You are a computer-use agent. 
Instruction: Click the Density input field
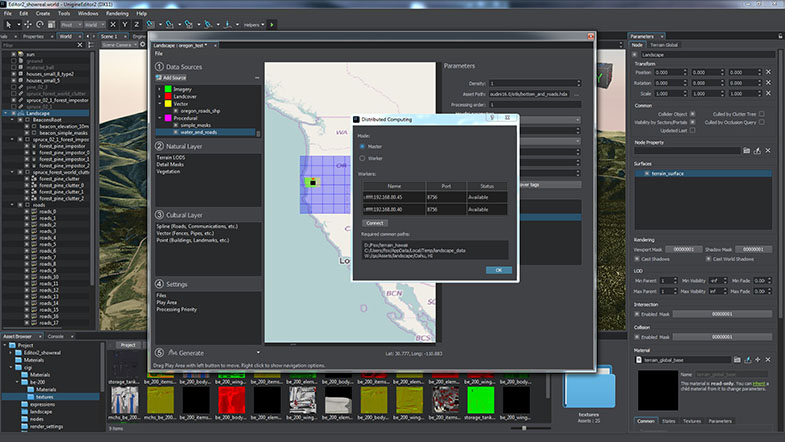click(x=535, y=83)
